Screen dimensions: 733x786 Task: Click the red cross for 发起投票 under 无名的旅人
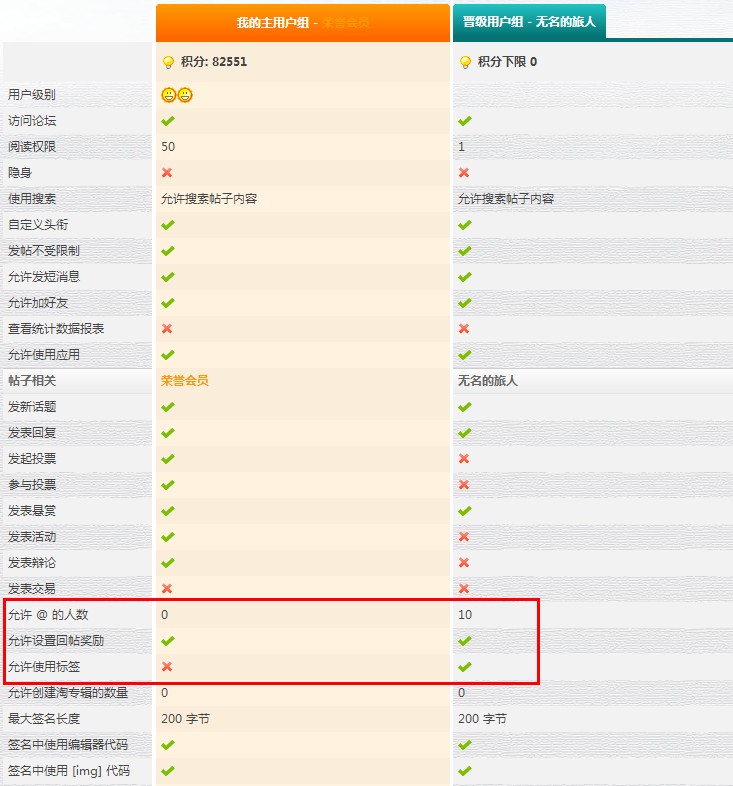[464, 459]
